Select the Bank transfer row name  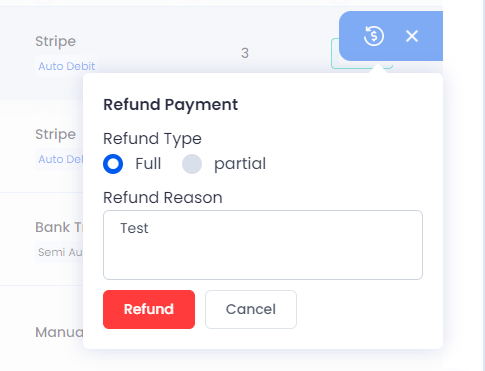coord(59,227)
